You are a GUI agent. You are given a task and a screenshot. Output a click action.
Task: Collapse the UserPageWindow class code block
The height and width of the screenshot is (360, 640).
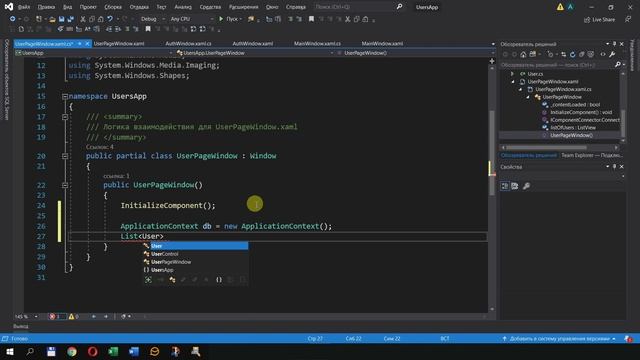coord(65,156)
